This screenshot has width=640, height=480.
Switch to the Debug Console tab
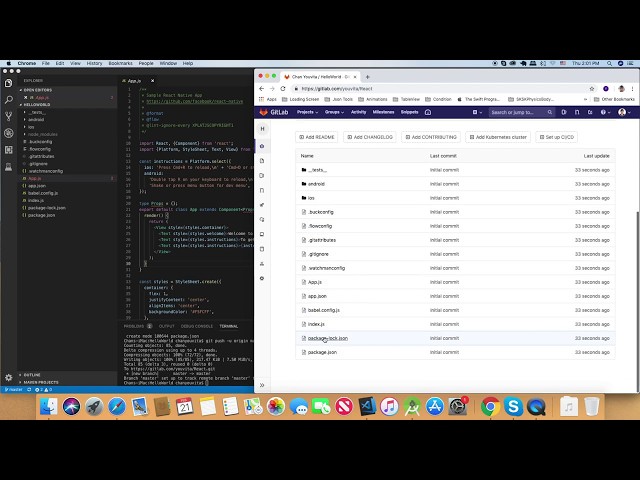197,326
